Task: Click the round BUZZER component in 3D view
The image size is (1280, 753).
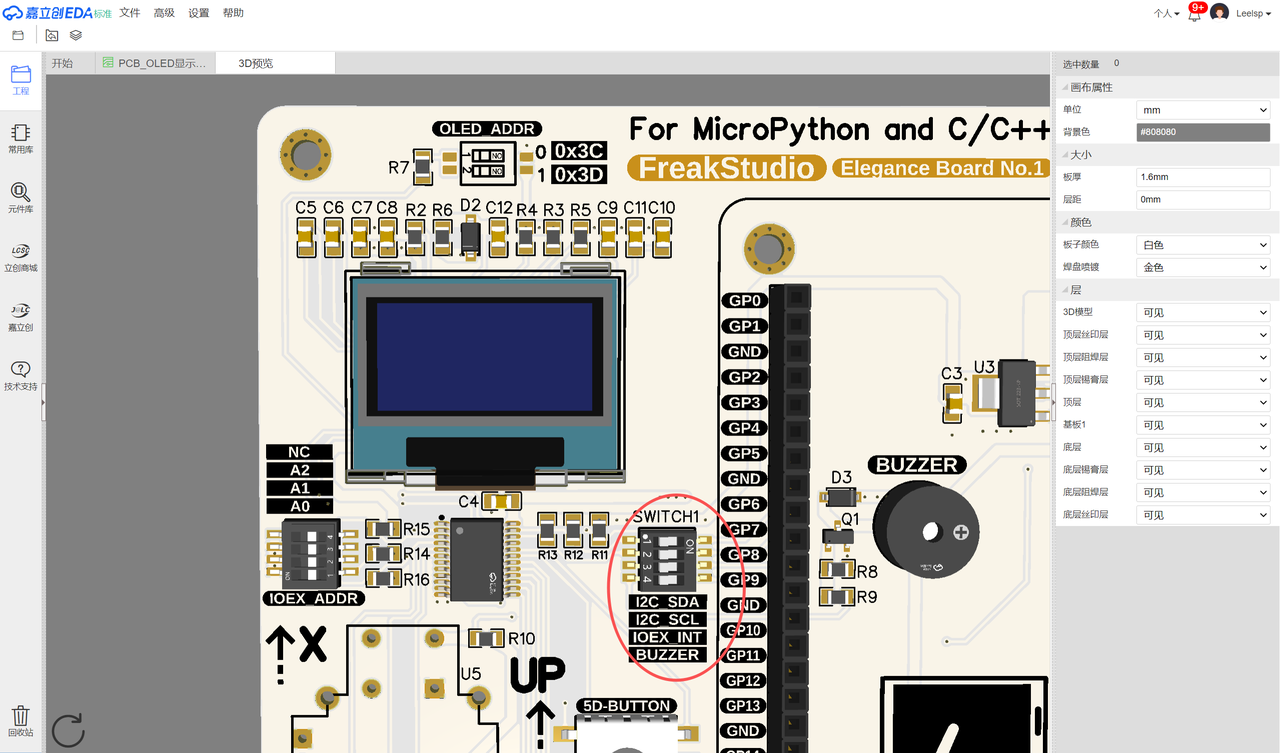Action: click(x=925, y=531)
